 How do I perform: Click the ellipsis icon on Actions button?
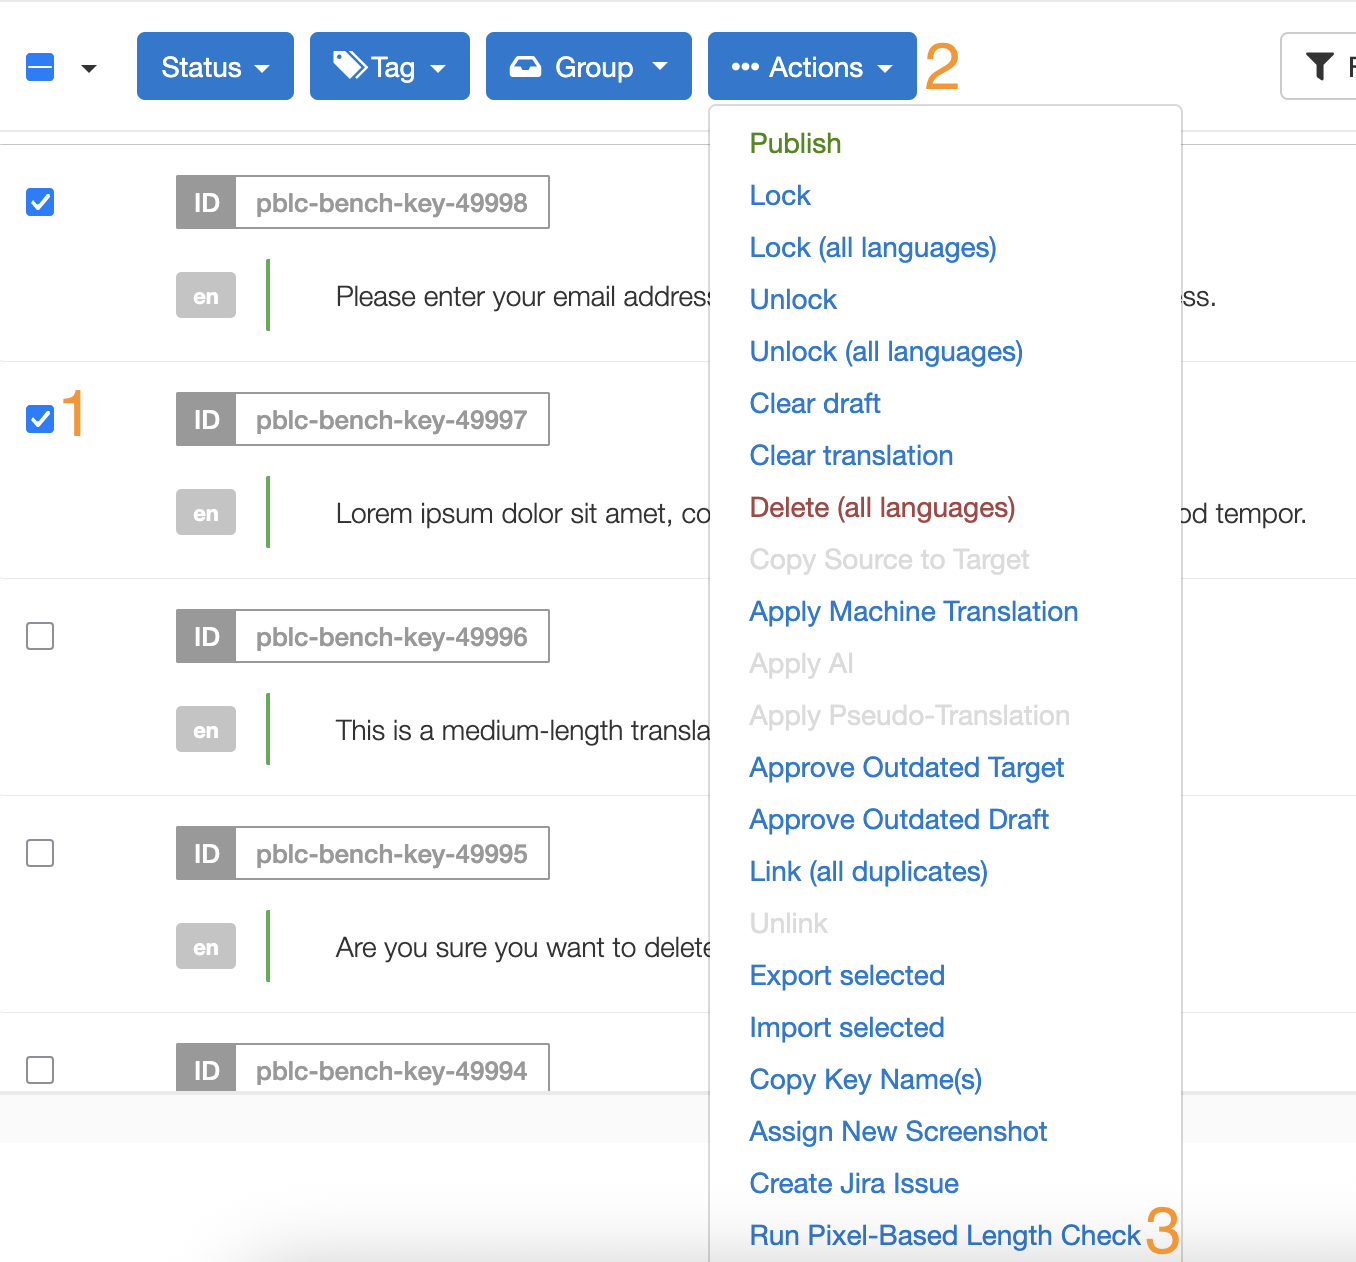click(745, 67)
